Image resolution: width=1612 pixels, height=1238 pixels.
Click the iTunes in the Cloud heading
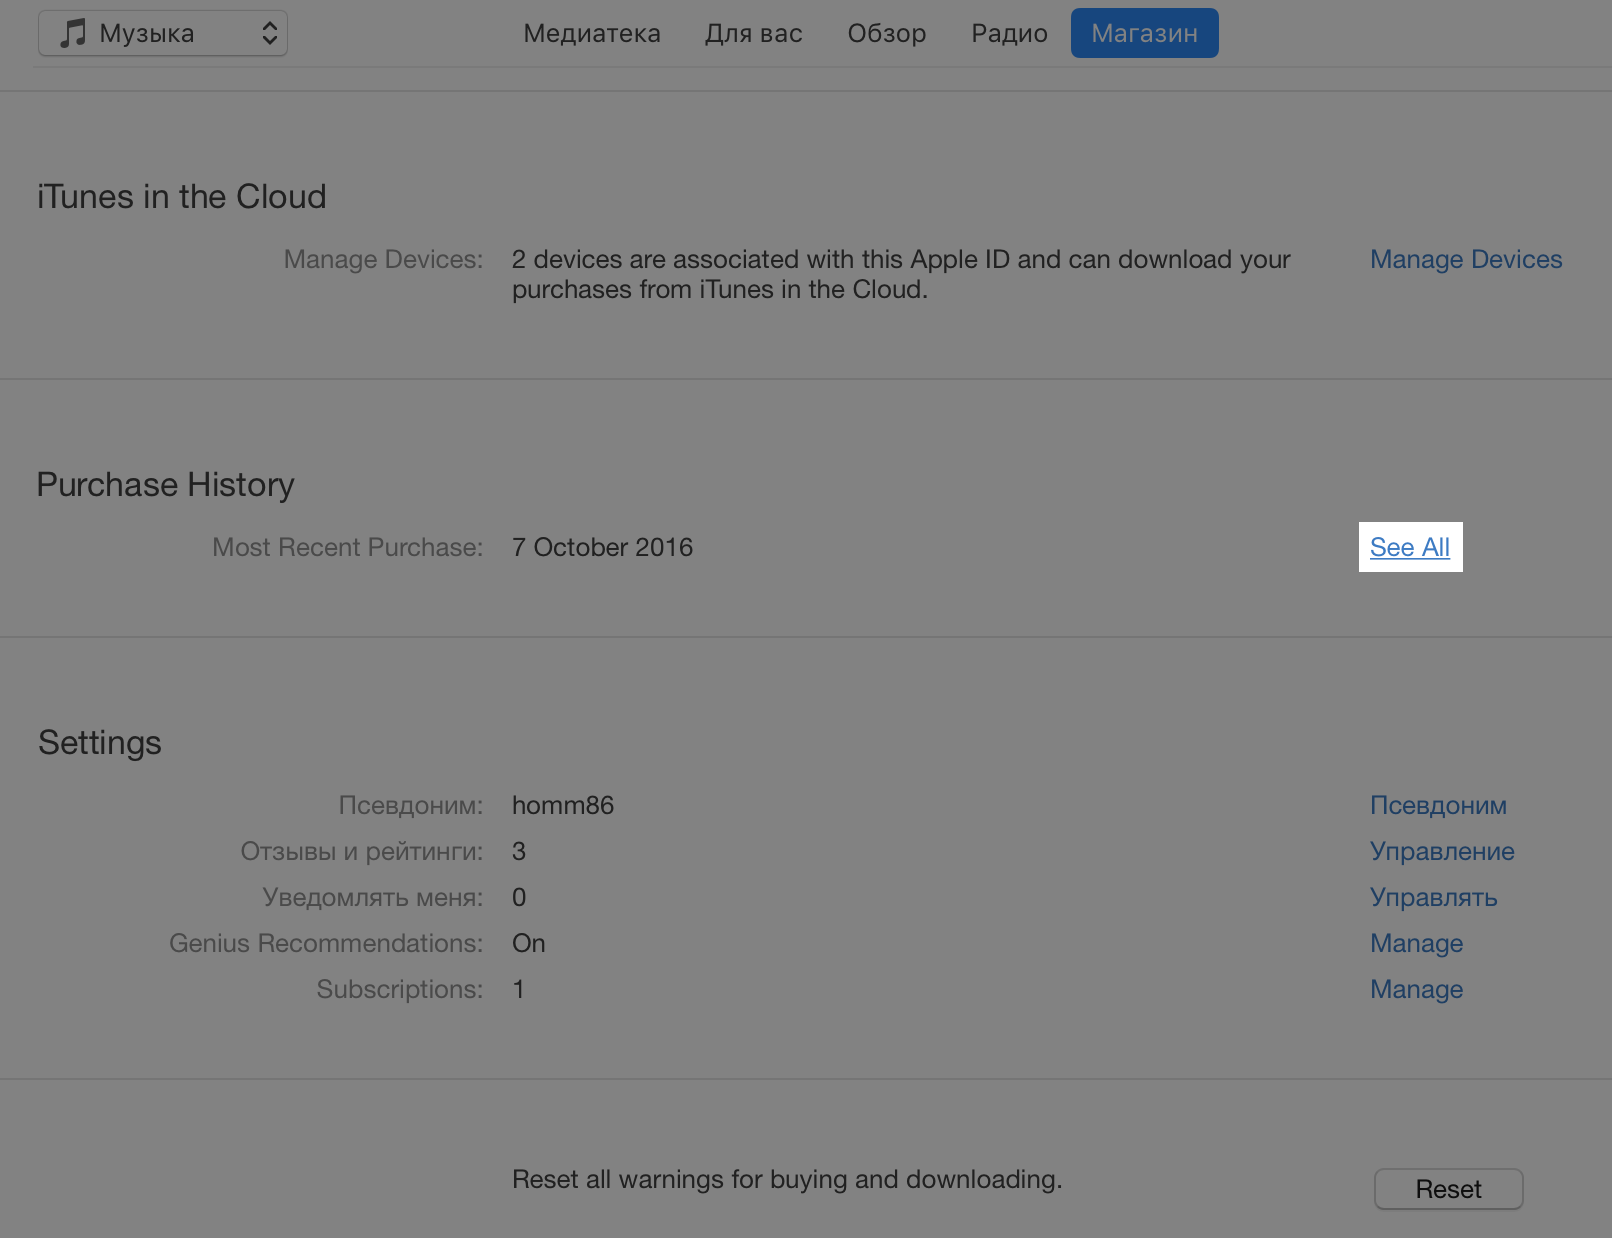tap(182, 196)
